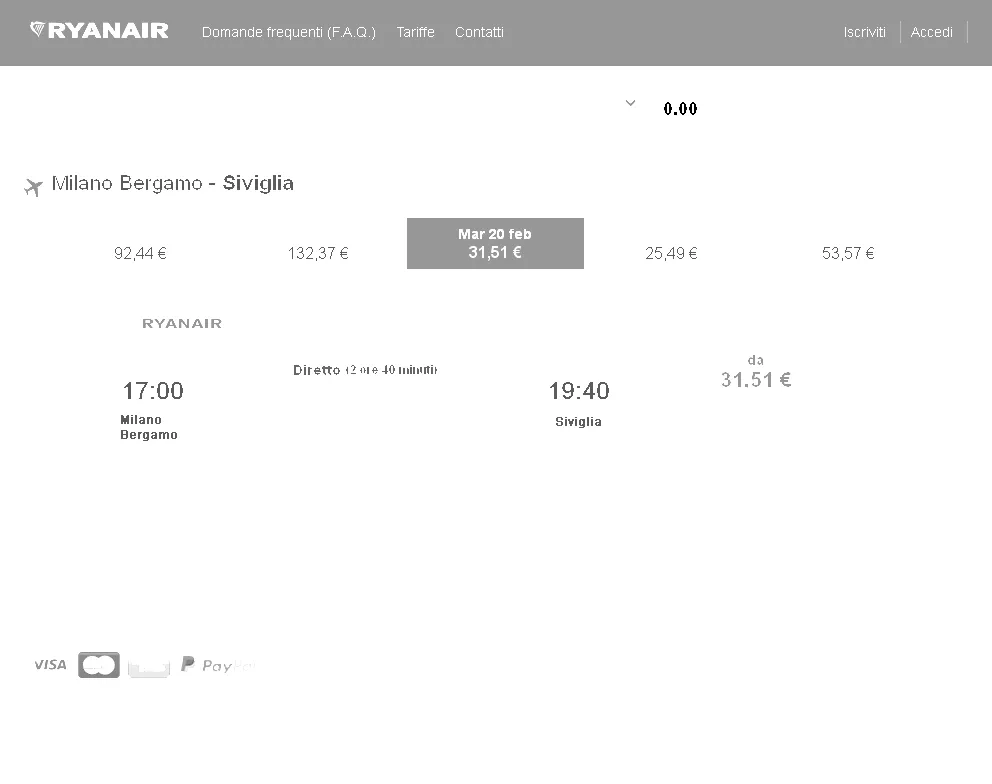This screenshot has height=784, width=992.
Task: Click the Ryanair logo in header
Action: [x=99, y=30]
